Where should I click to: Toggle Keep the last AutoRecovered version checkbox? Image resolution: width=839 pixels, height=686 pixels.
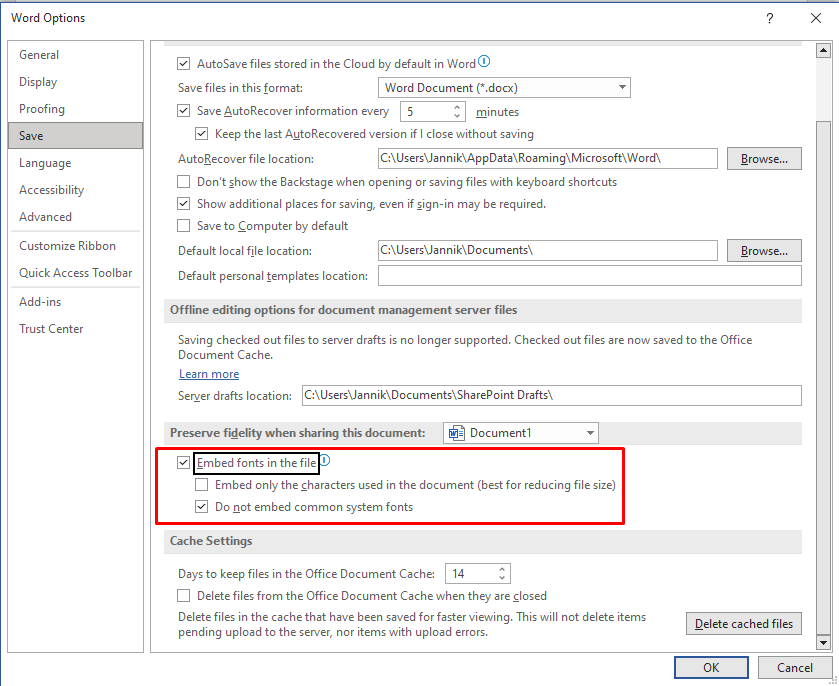[202, 134]
